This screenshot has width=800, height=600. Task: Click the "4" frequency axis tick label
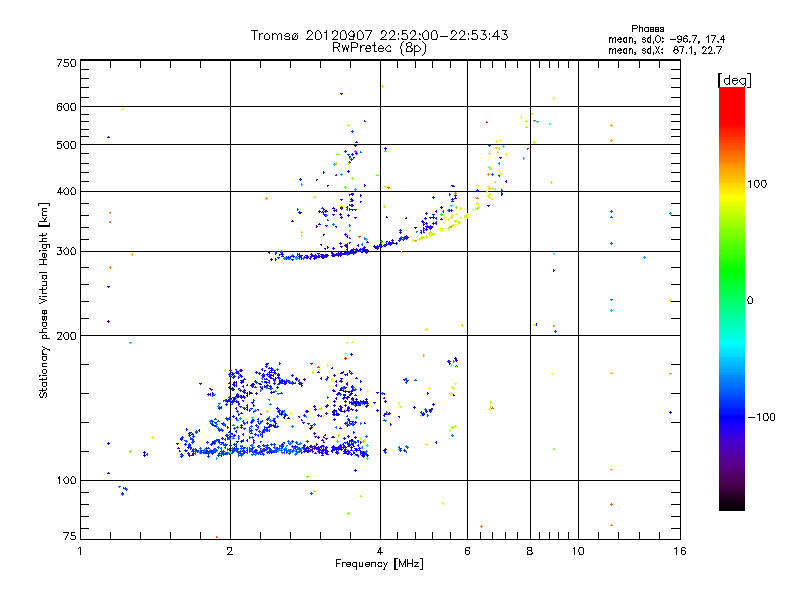click(380, 551)
